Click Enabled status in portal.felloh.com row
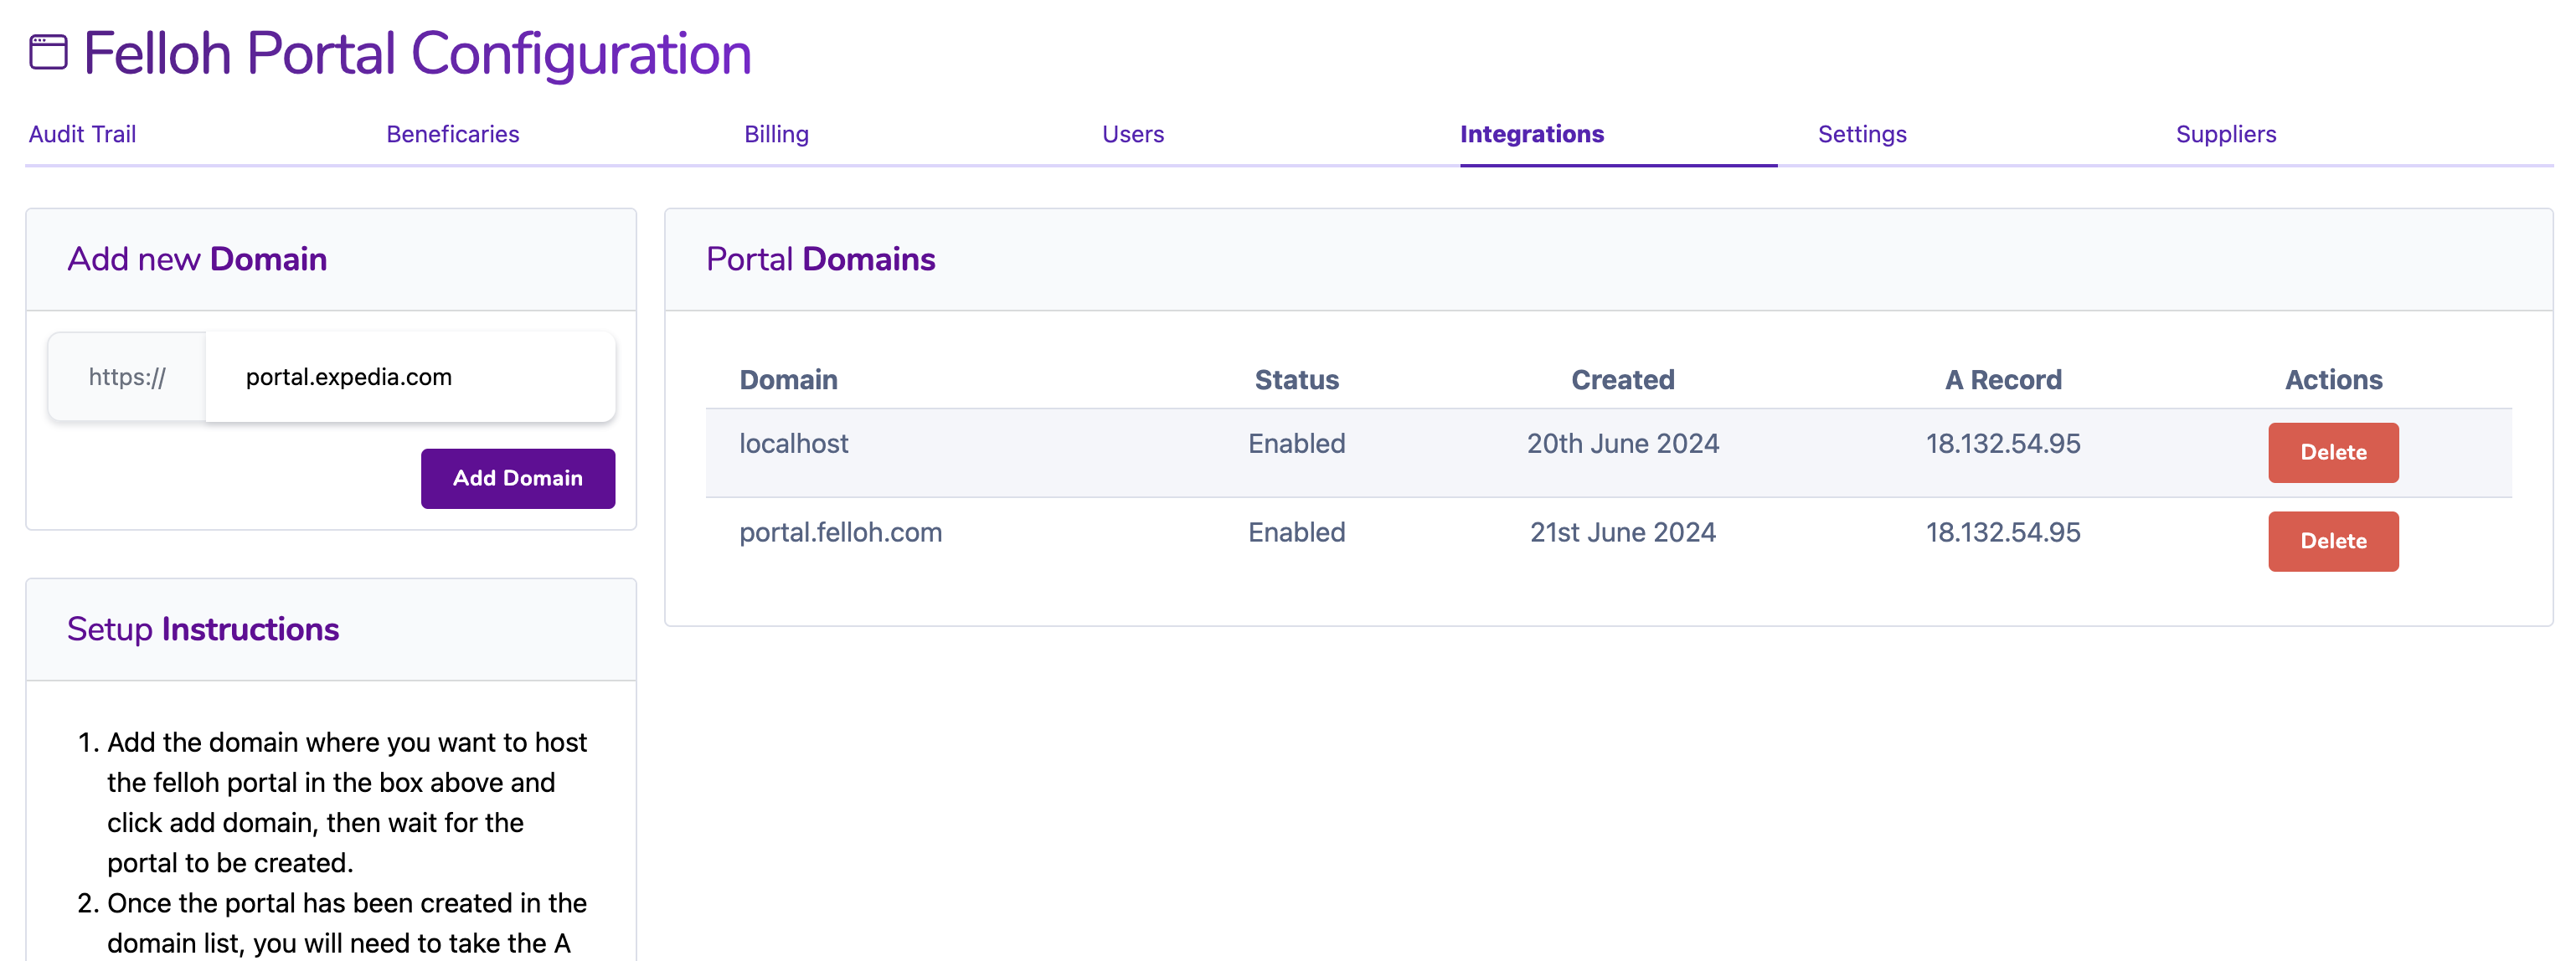Image resolution: width=2576 pixels, height=961 pixels. 1296,532
